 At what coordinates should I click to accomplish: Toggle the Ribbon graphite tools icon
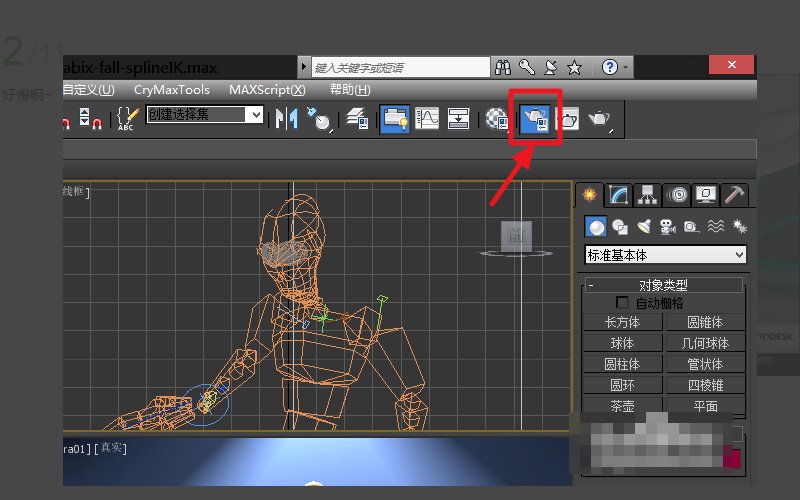click(394, 119)
